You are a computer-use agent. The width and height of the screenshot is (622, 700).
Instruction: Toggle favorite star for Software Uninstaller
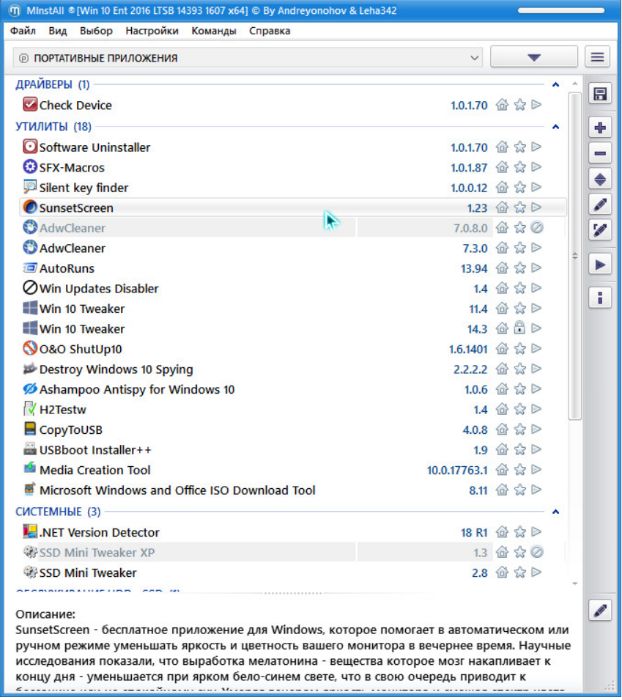[x=520, y=147]
